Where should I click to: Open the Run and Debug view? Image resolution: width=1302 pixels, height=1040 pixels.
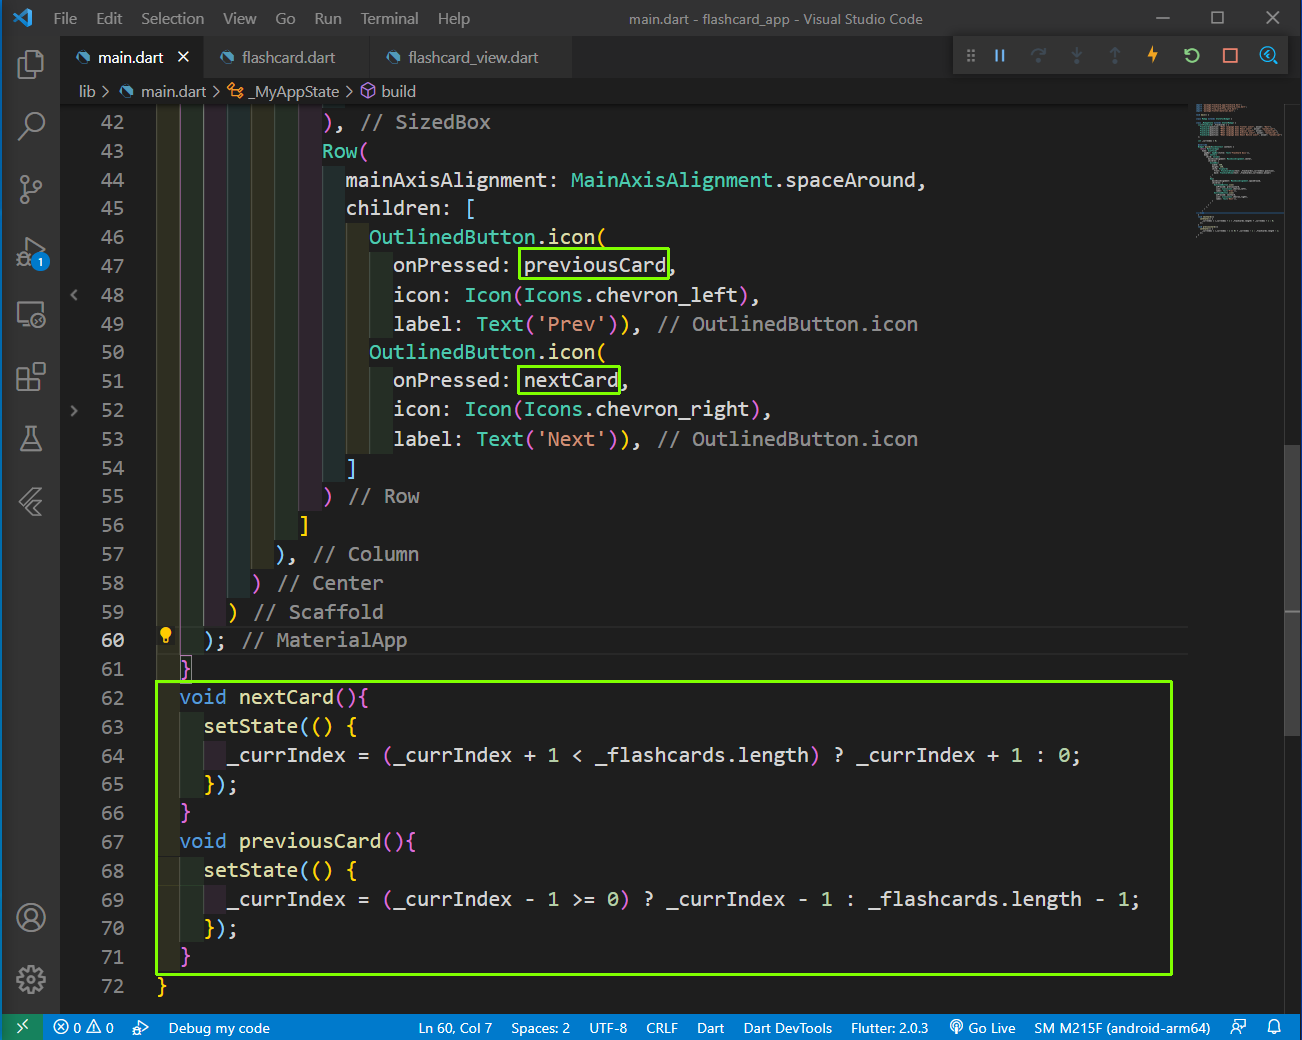pyautogui.click(x=31, y=252)
